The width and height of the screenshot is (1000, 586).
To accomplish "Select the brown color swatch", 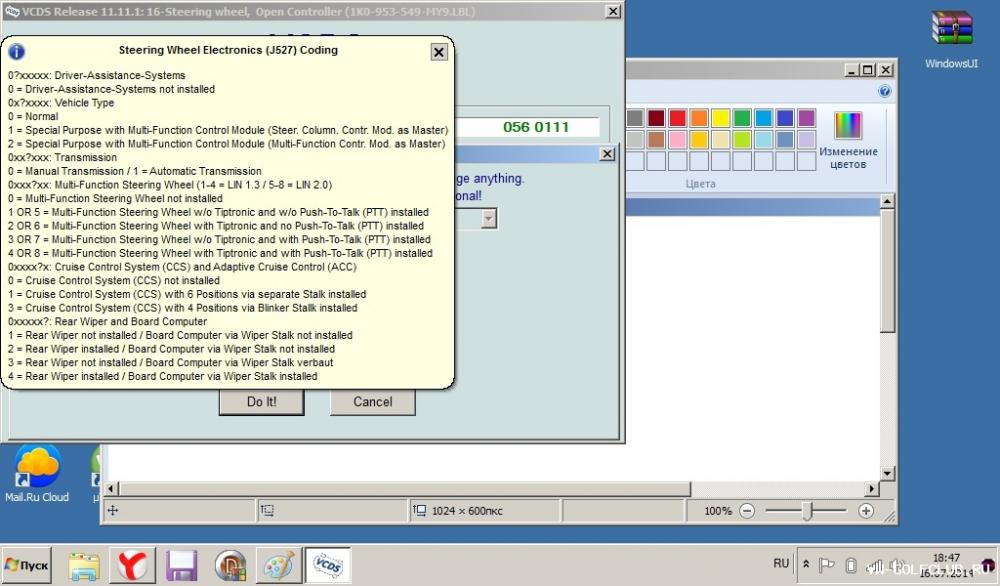I will pyautogui.click(x=656, y=139).
